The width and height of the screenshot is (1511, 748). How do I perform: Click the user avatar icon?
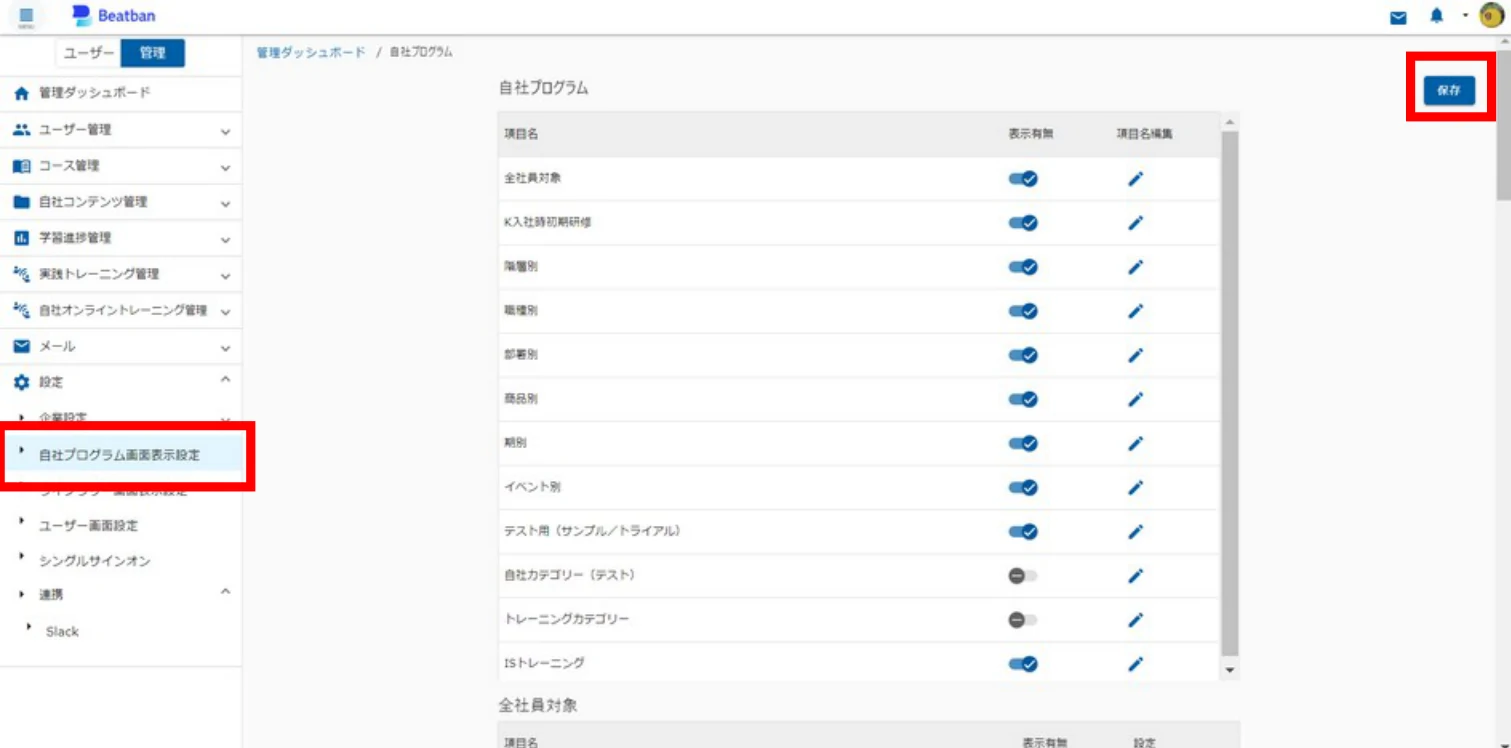pyautogui.click(x=1491, y=16)
